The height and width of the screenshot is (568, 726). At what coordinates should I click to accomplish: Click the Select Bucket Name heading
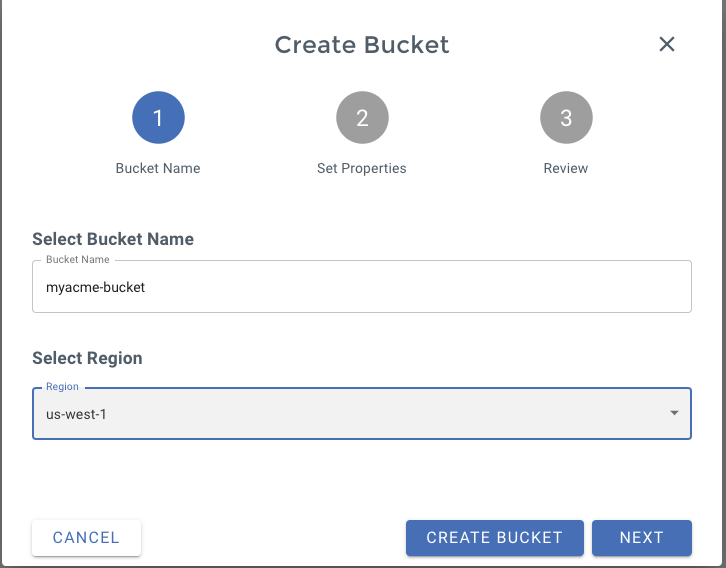pos(113,239)
